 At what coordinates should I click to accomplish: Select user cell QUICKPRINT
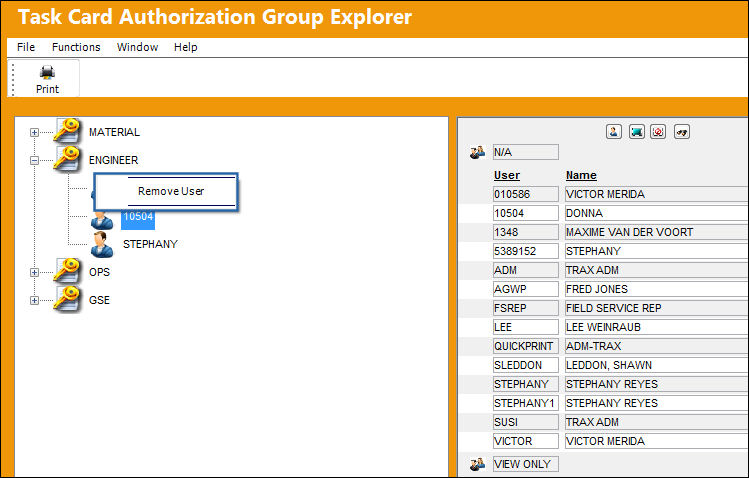click(x=525, y=346)
